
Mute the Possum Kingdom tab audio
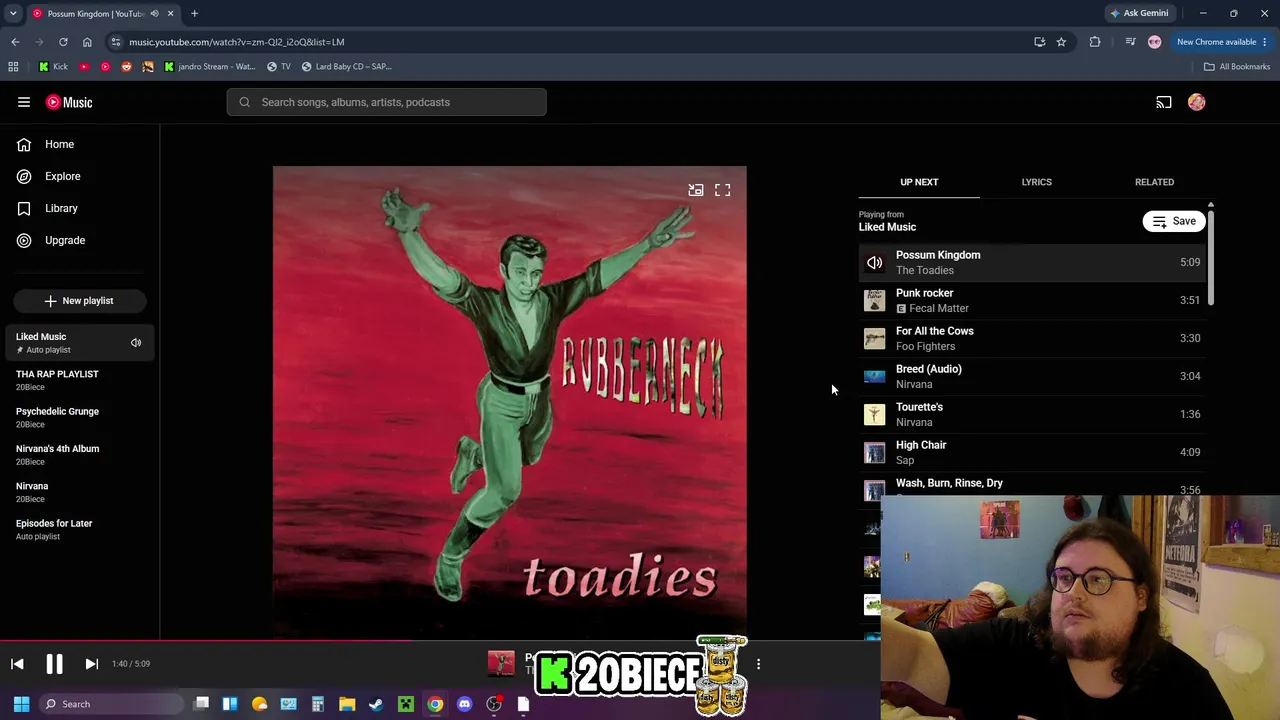[x=154, y=13]
